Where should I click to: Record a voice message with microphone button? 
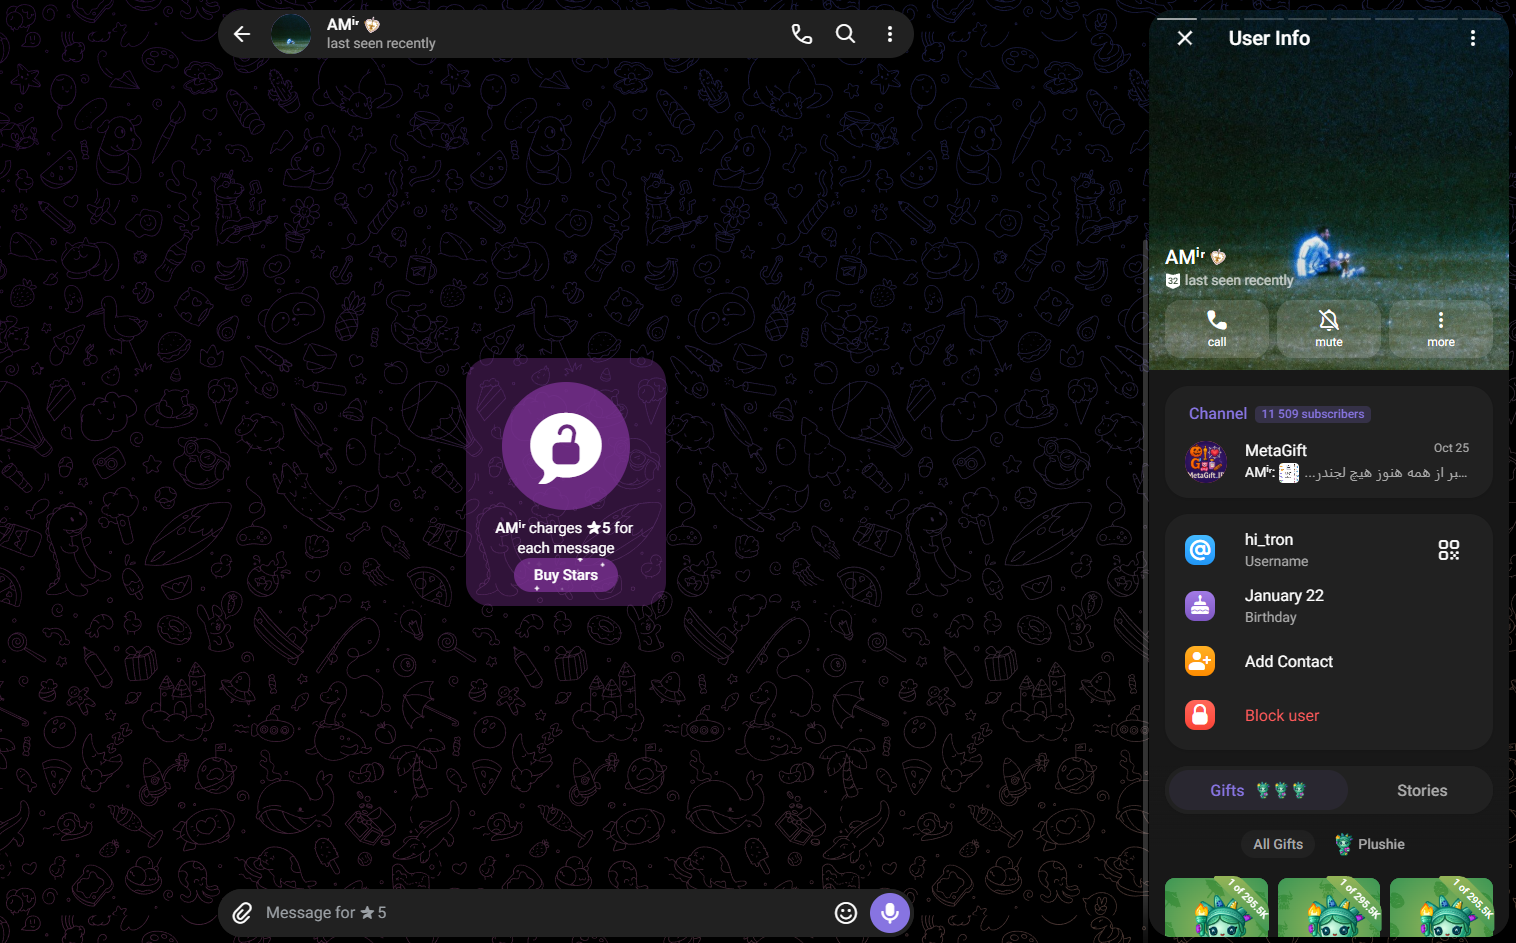[890, 913]
